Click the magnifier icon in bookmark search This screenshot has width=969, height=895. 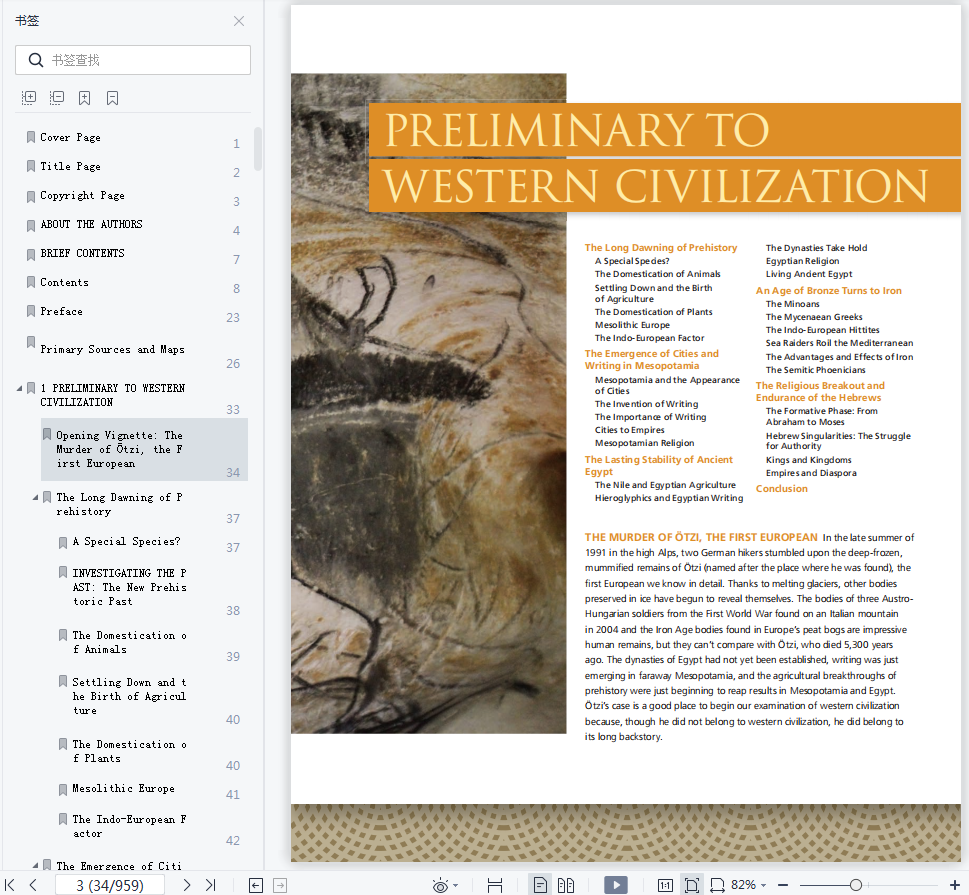(x=36, y=60)
